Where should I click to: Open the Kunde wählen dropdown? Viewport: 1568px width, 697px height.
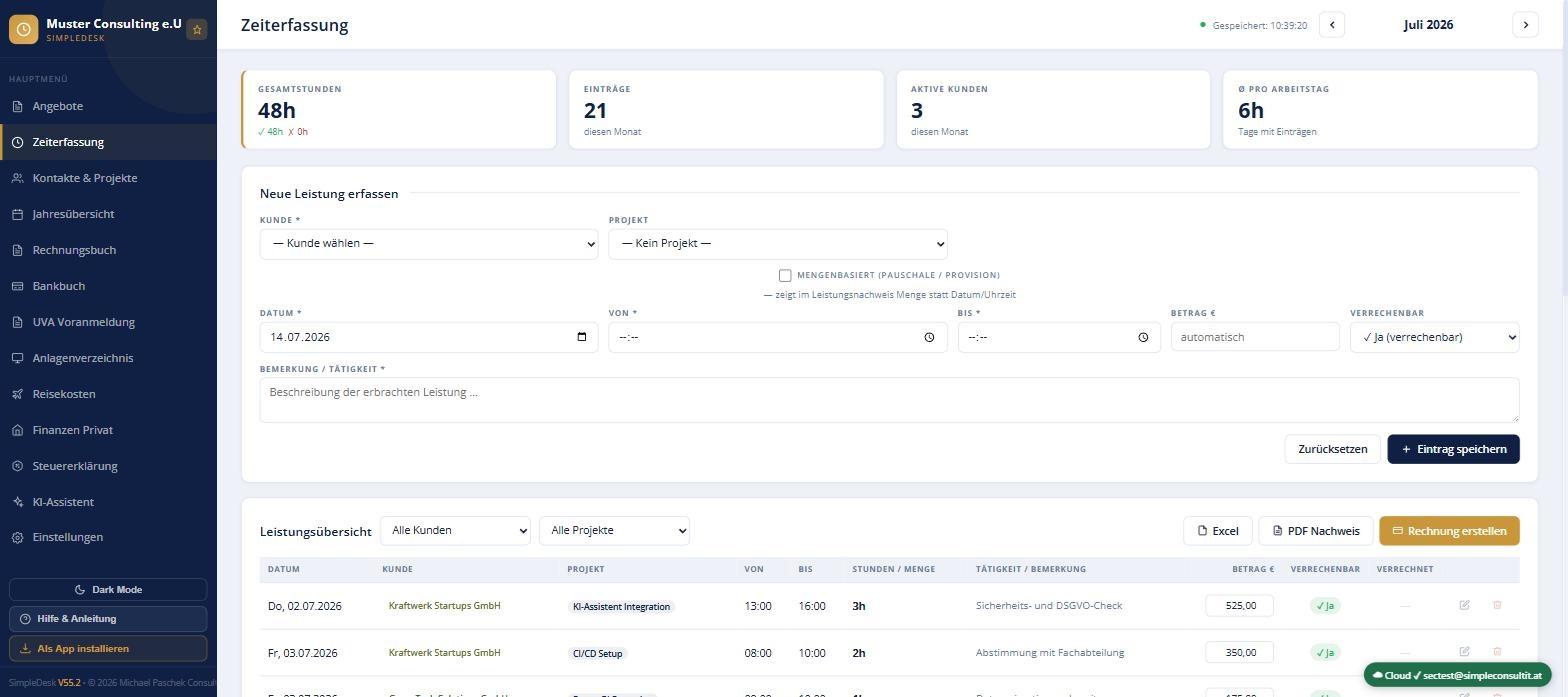click(x=429, y=243)
